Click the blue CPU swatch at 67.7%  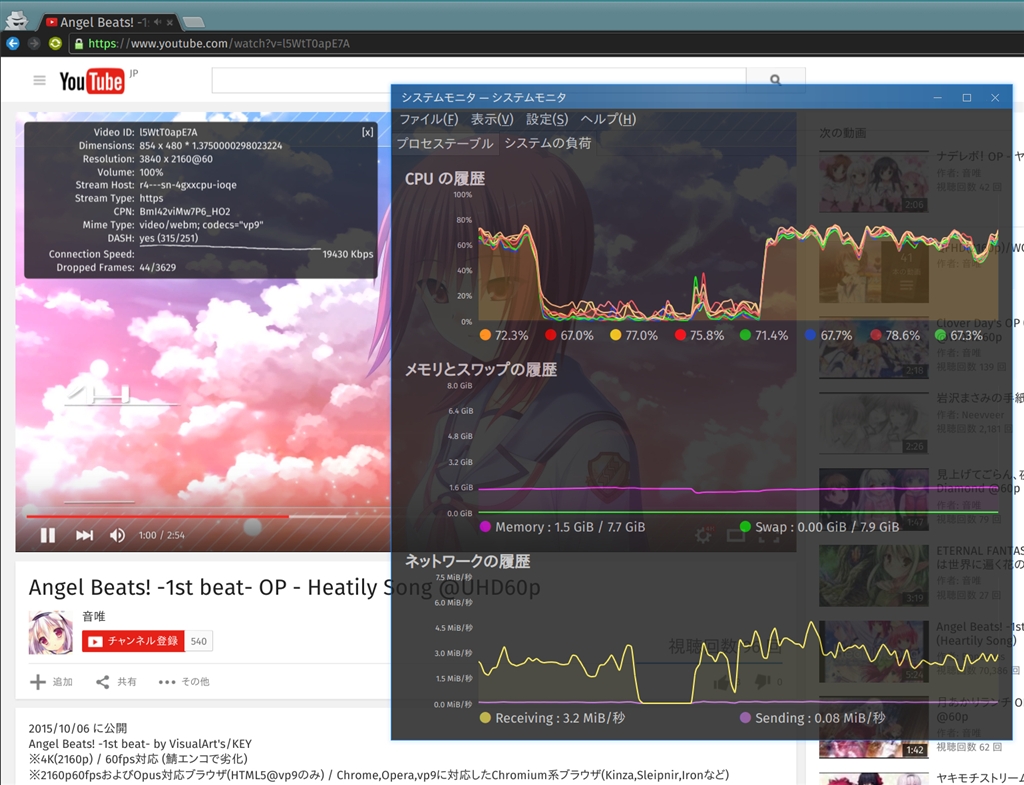pos(810,335)
